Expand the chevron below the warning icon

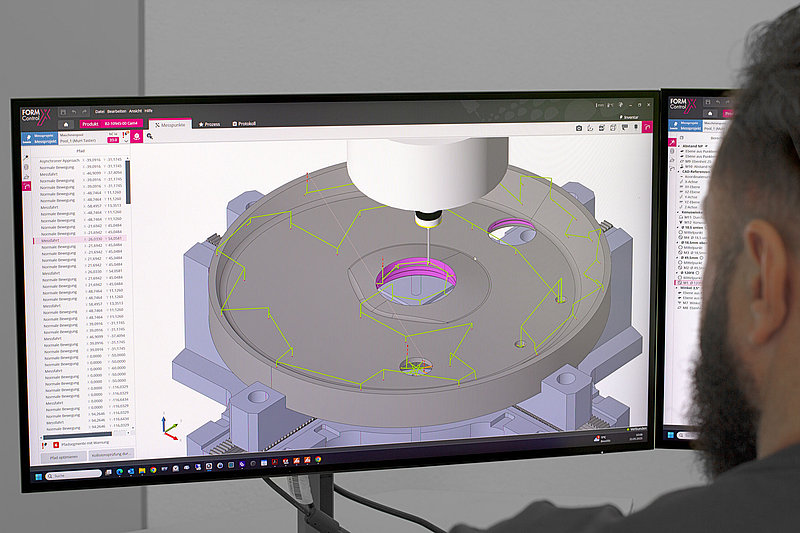(x=126, y=141)
